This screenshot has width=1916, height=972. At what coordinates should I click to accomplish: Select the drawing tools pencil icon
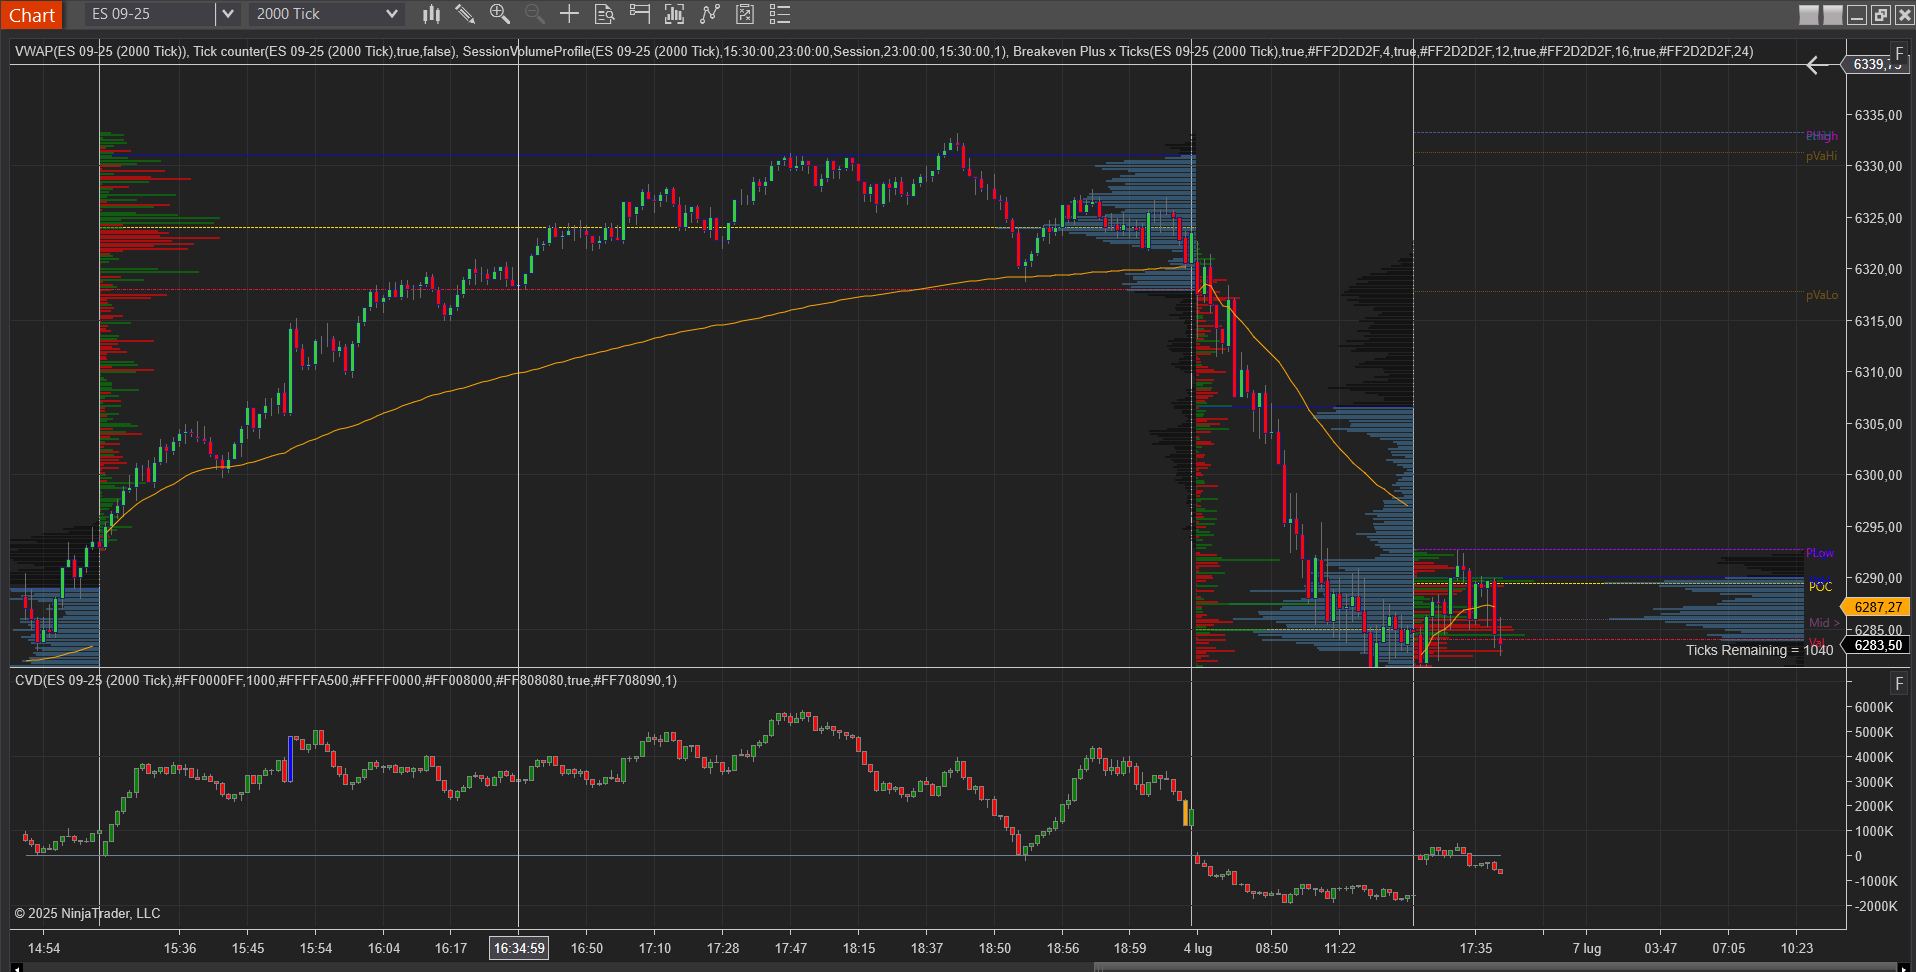coord(465,14)
